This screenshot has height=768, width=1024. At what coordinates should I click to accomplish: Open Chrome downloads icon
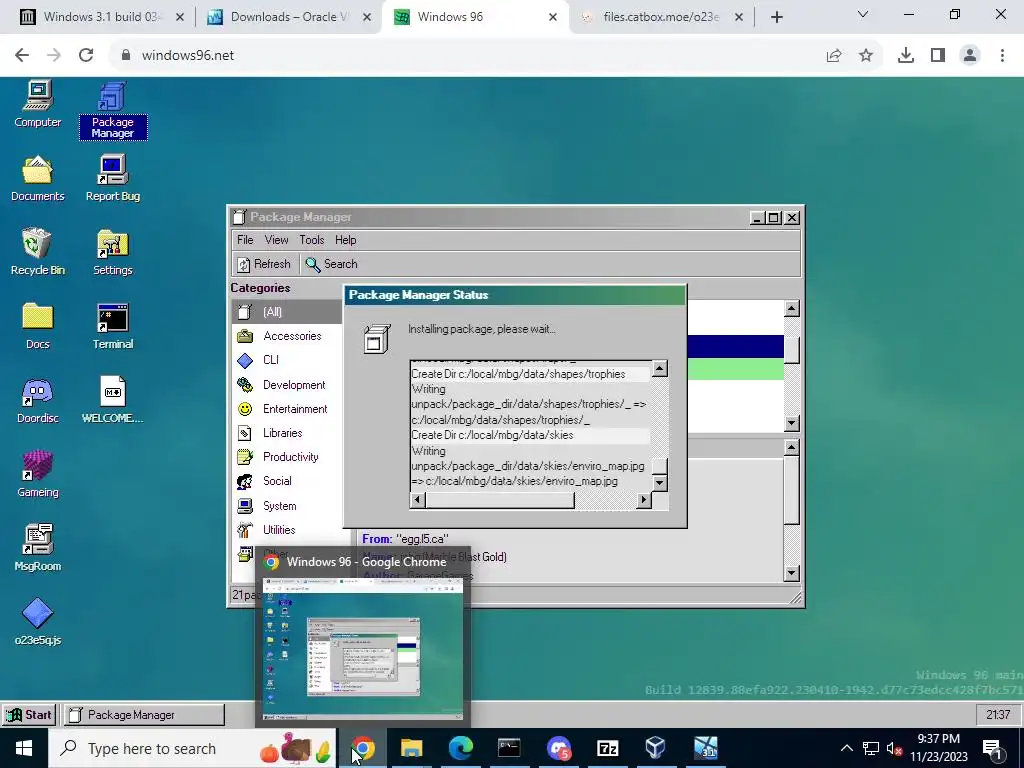906,56
